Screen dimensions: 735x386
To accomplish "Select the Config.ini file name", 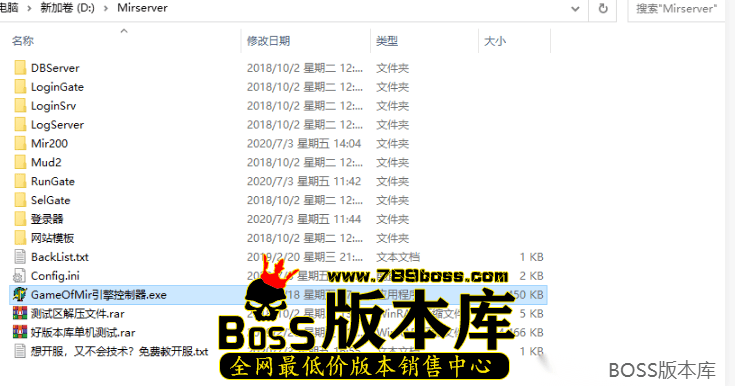I will pyautogui.click(x=55, y=276).
